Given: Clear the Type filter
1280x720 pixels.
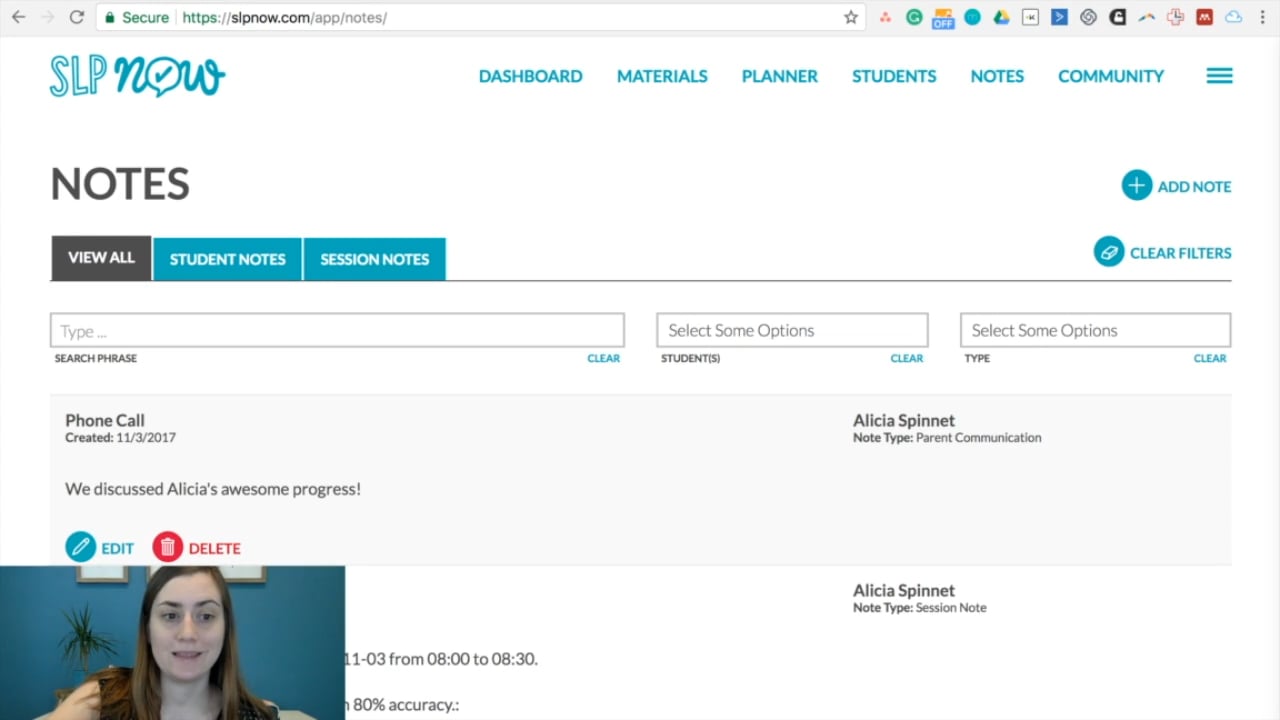Looking at the screenshot, I should 1210,358.
